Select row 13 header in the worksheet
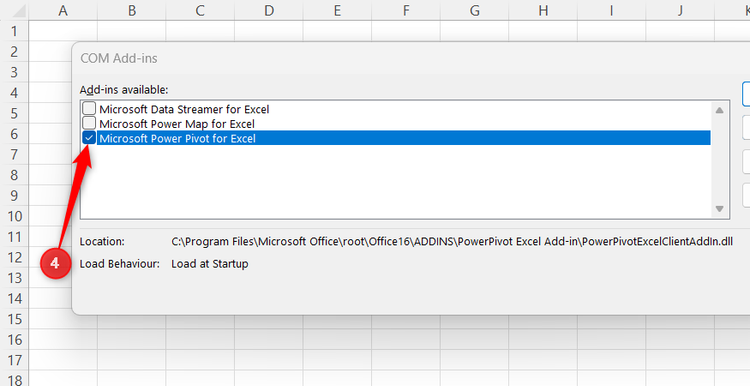This screenshot has height=386, width=750. point(14,278)
